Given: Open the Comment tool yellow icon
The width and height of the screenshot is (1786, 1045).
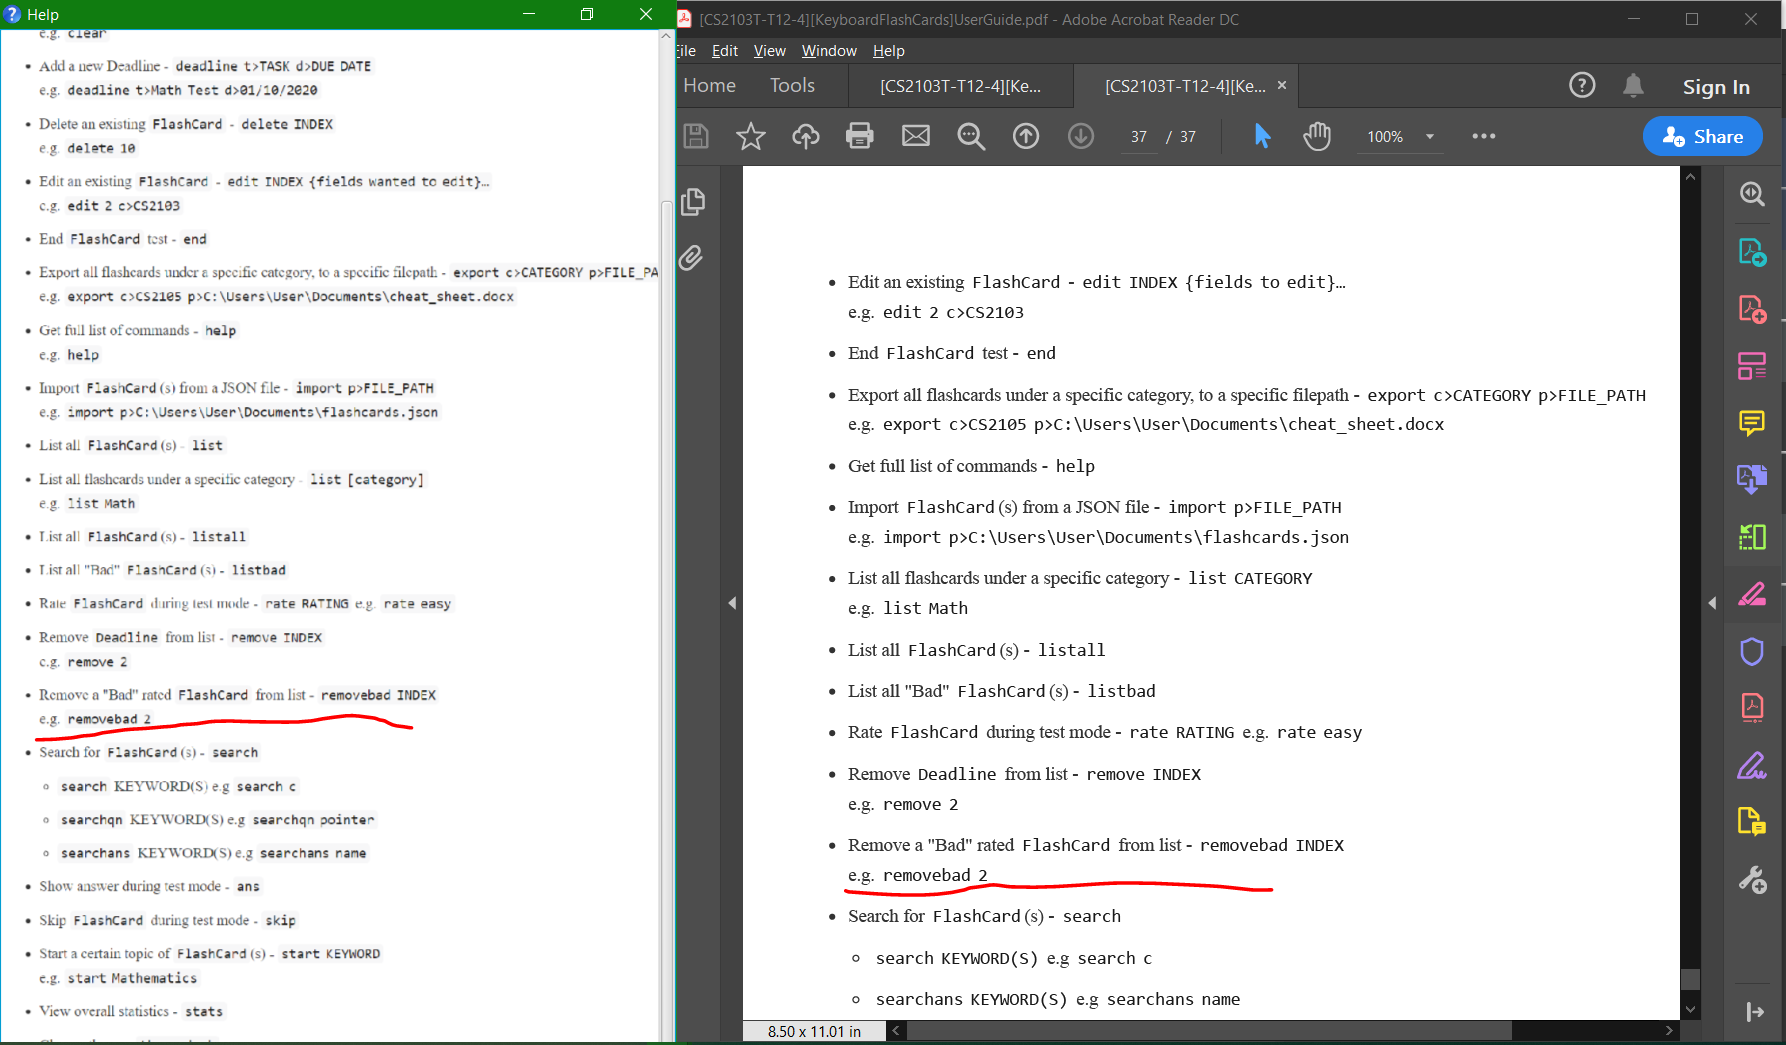Looking at the screenshot, I should [1752, 423].
